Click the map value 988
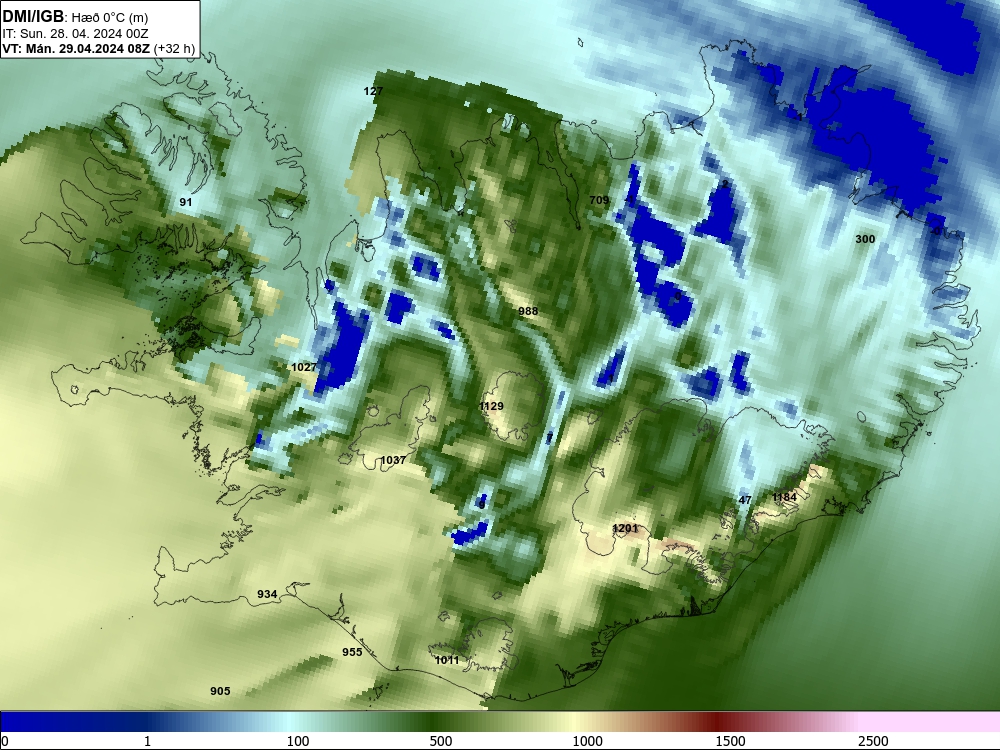Screen dimensions: 1000x750 528,311
